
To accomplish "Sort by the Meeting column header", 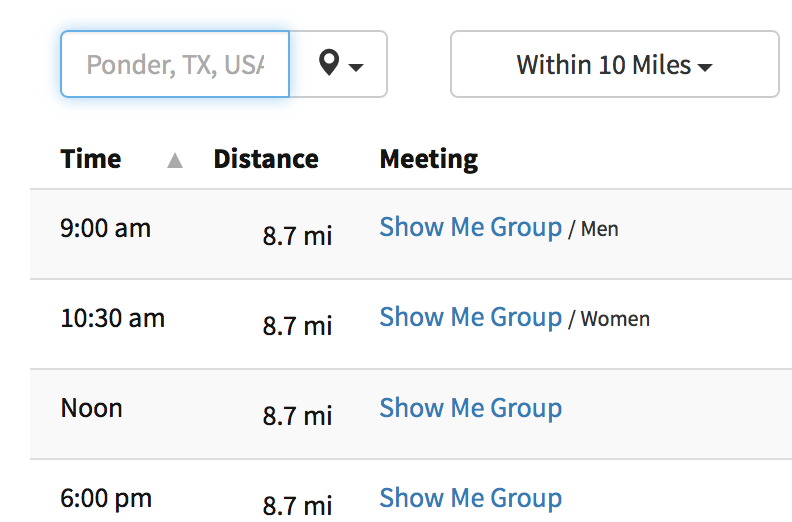I will coord(429,159).
